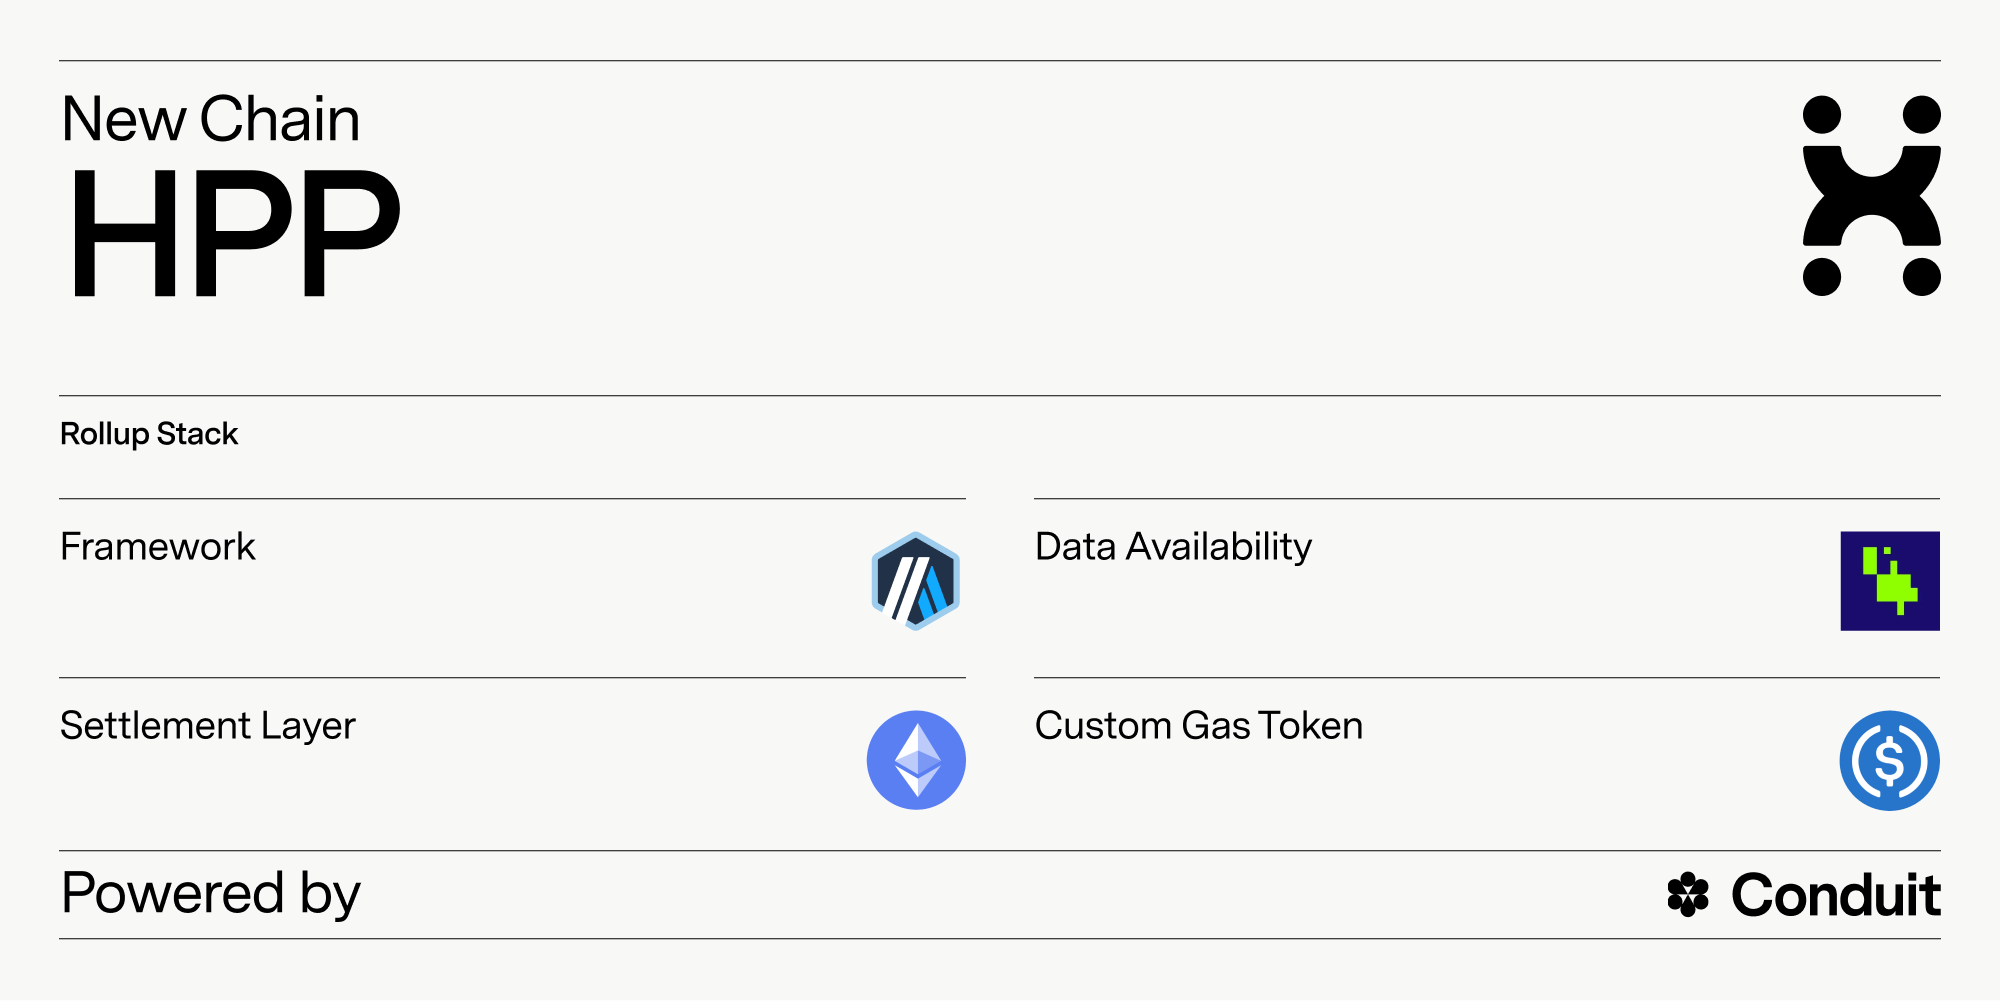The width and height of the screenshot is (2000, 1001).
Task: Click the HPP title text
Action: pos(235,234)
